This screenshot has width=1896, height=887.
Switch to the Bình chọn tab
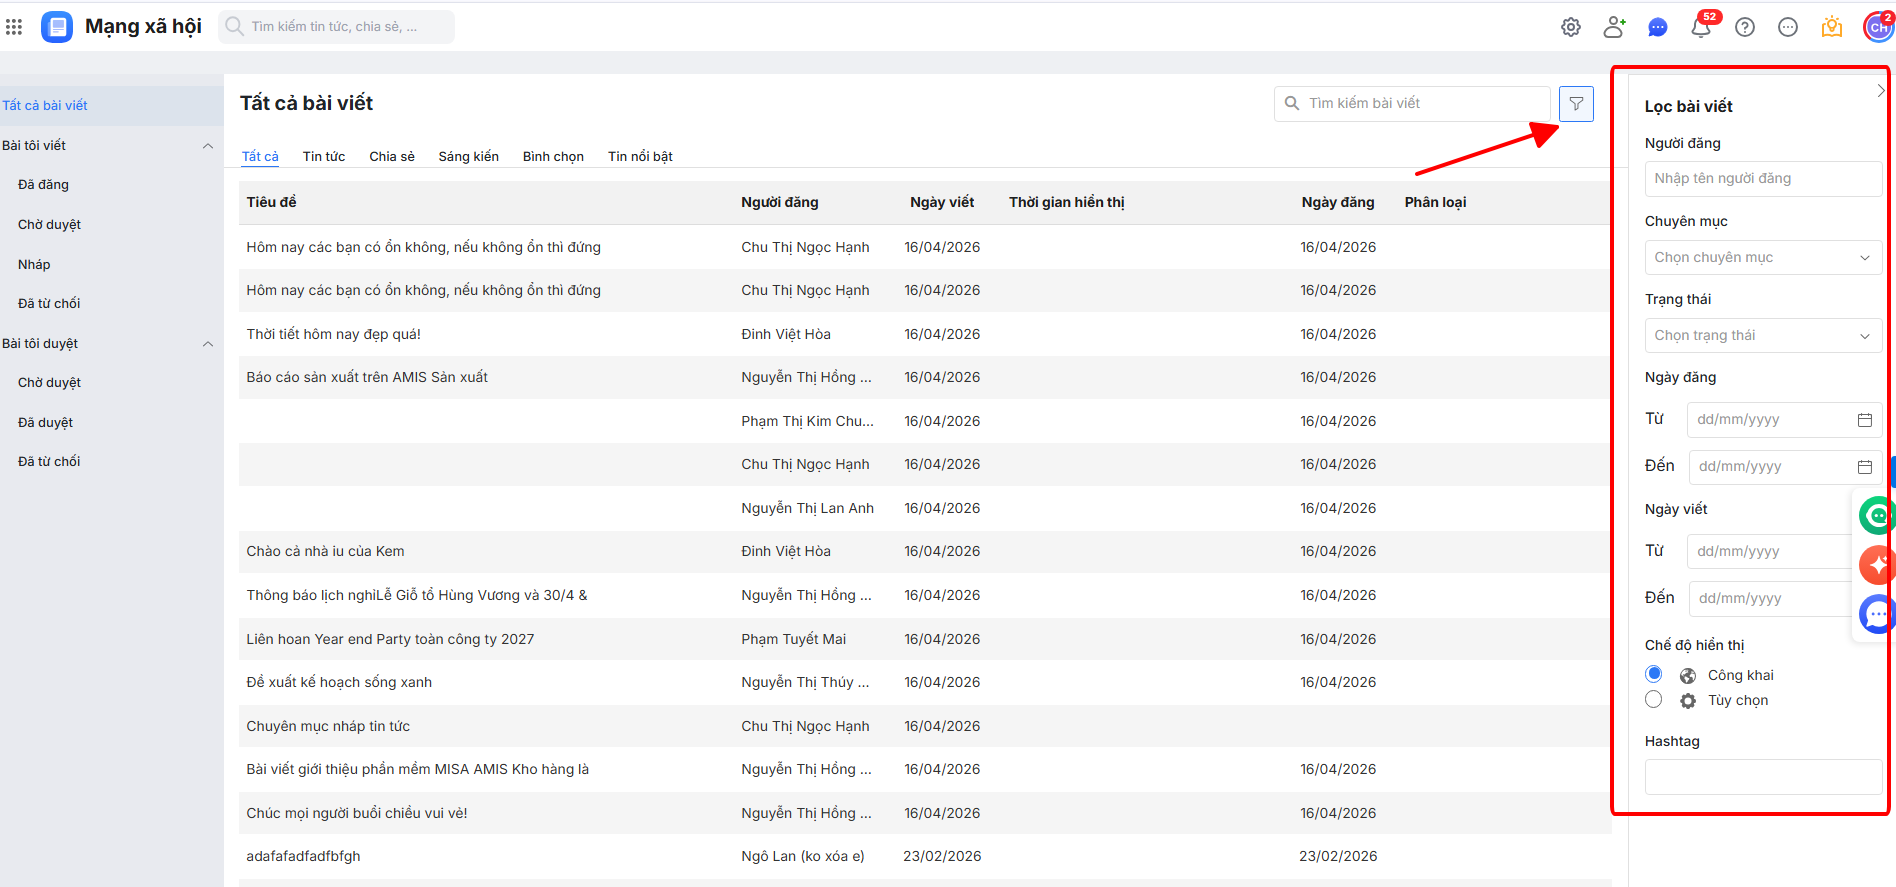553,157
